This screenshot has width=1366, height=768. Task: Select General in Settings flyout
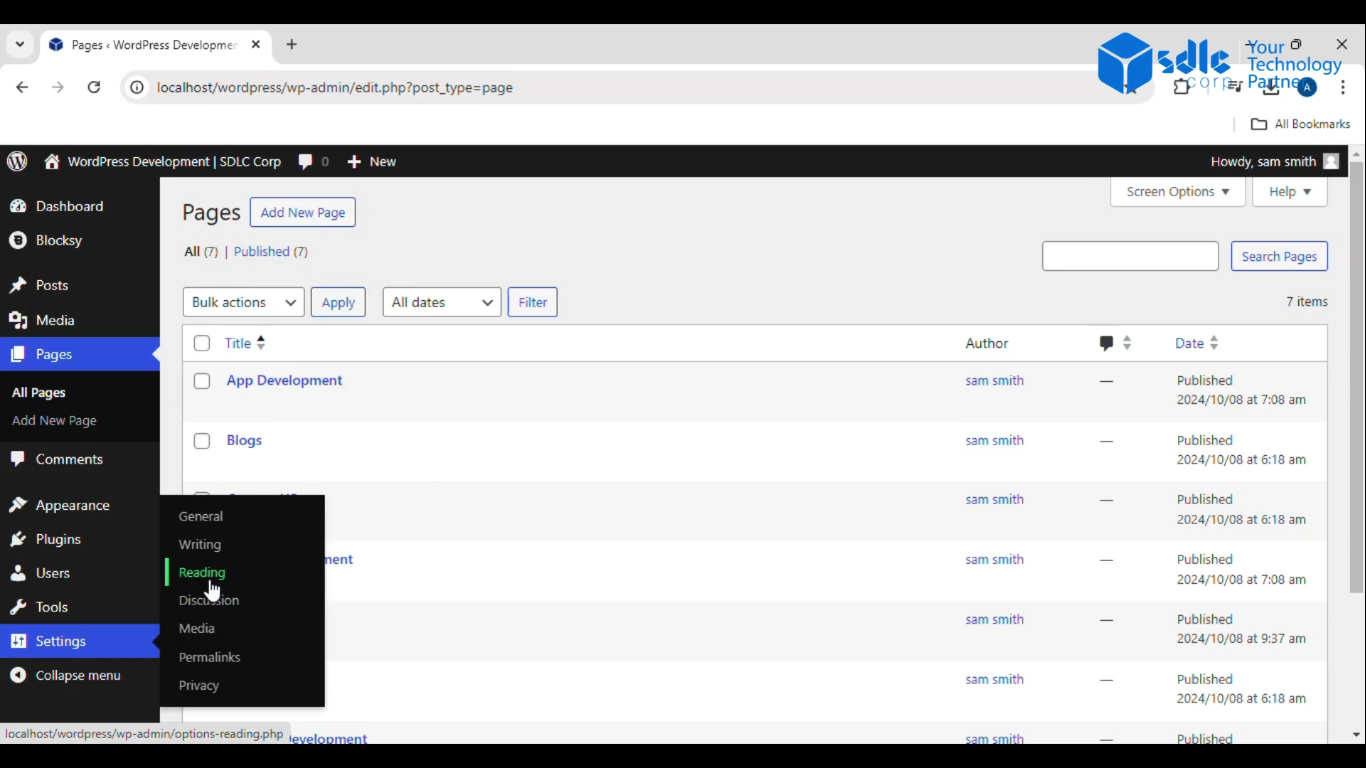coord(201,516)
